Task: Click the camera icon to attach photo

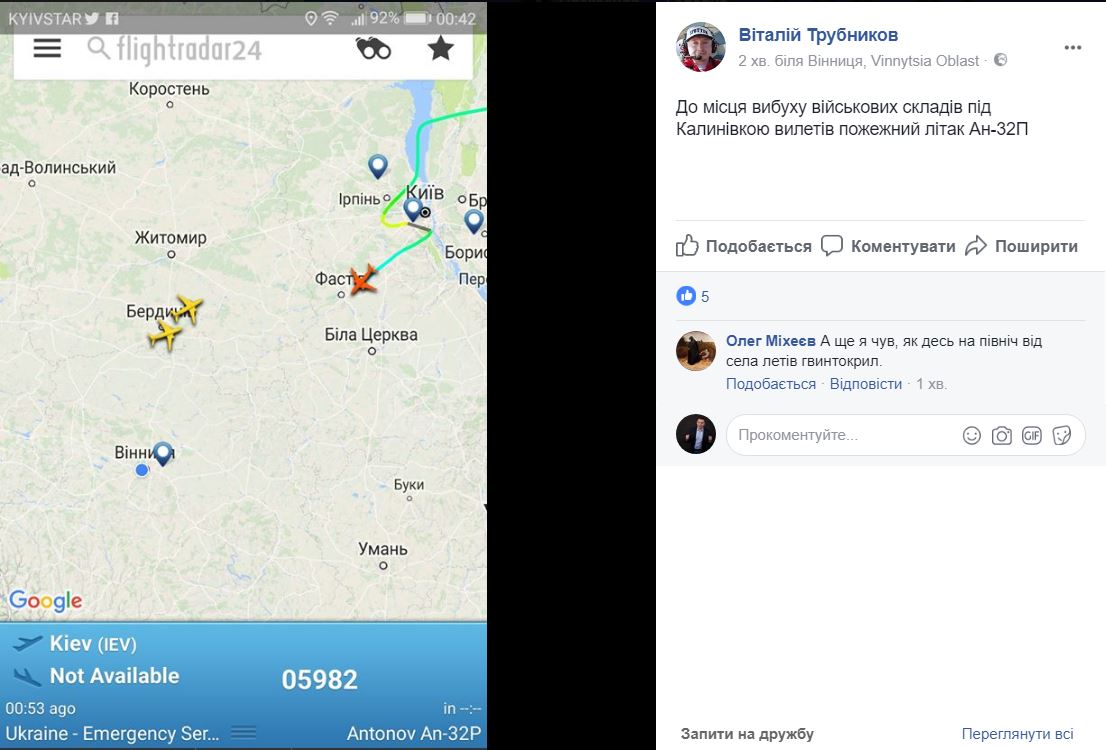Action: click(x=1002, y=435)
